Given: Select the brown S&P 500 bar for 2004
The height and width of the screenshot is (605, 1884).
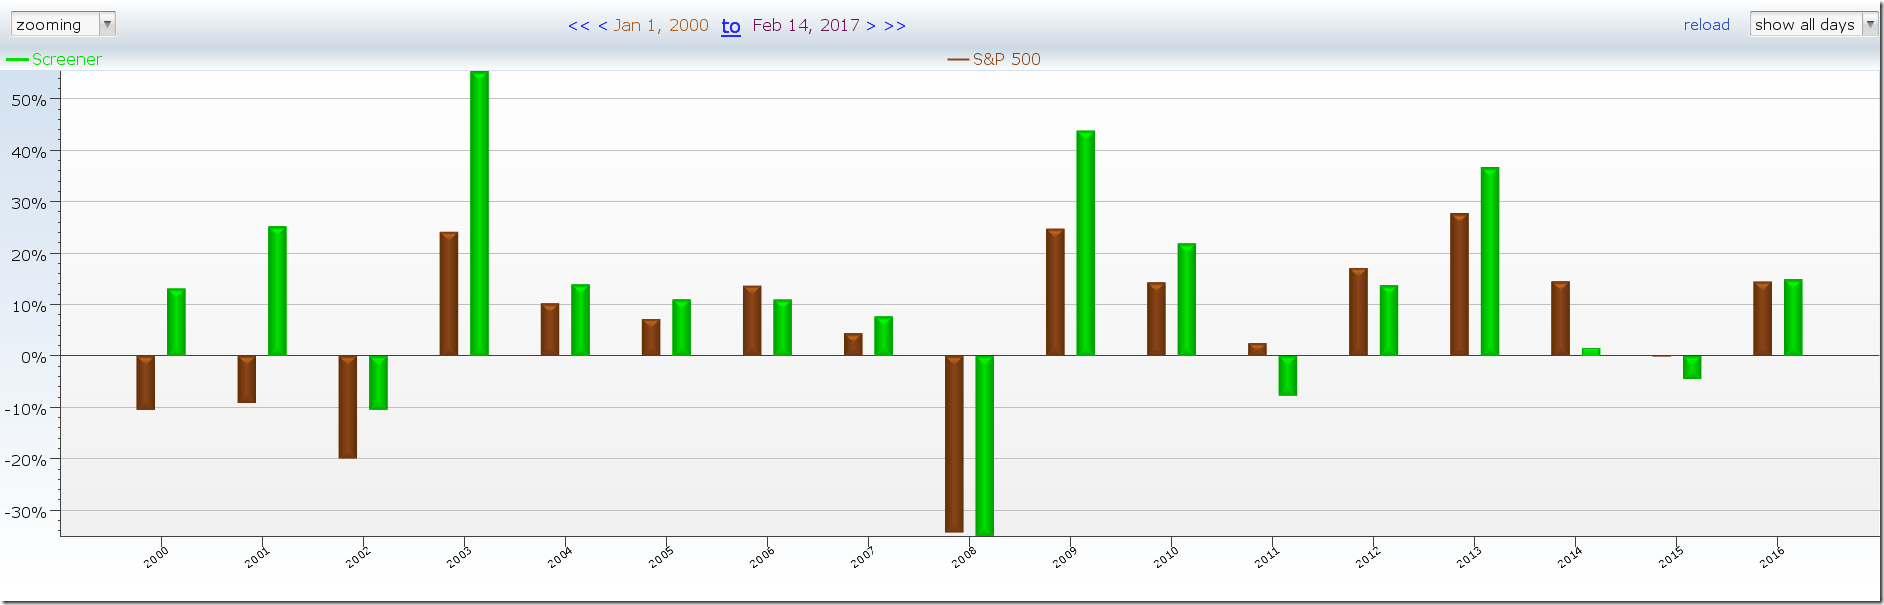Looking at the screenshot, I should 550,329.
